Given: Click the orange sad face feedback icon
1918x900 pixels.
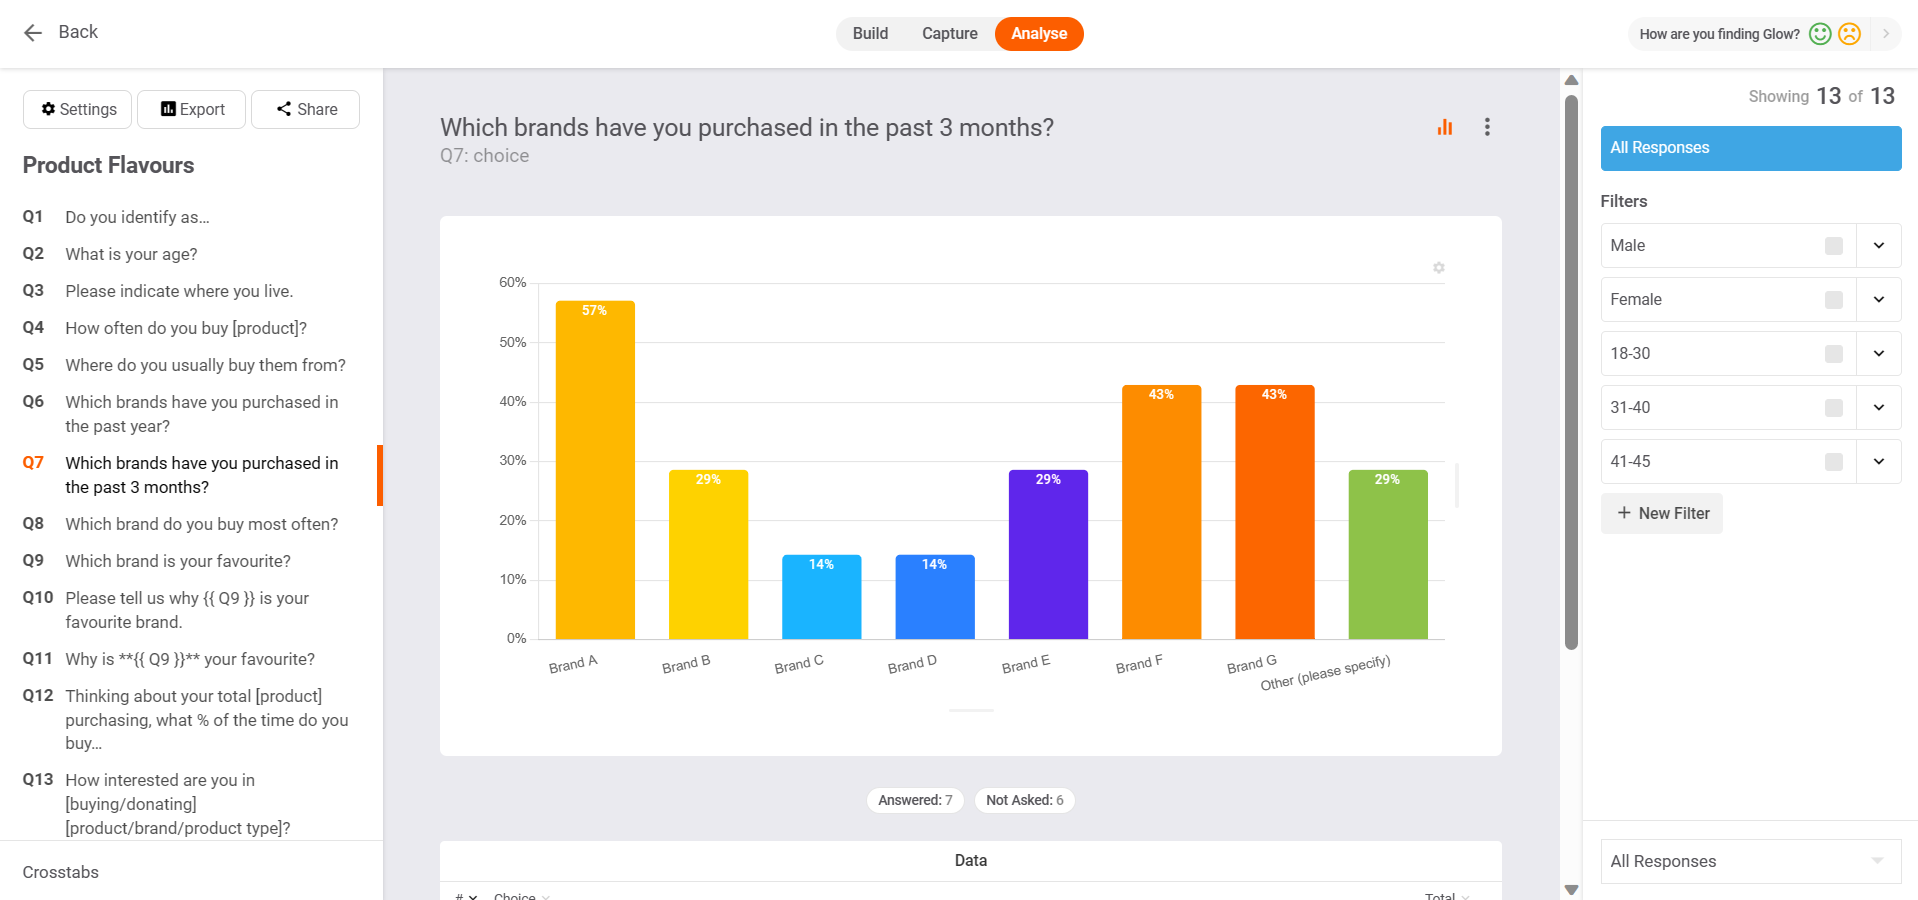Looking at the screenshot, I should (x=1850, y=34).
